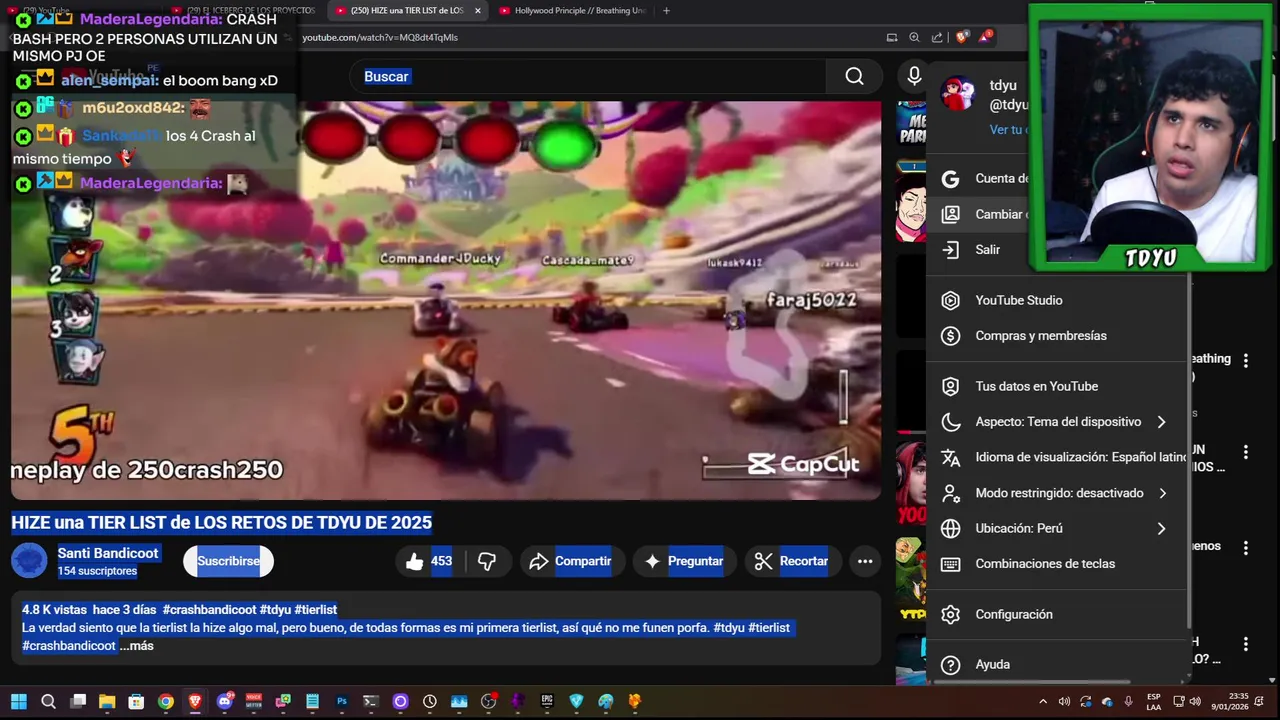Open Epic Games launcher taskbar icon
Image resolution: width=1280 pixels, height=720 pixels.
pyautogui.click(x=547, y=701)
